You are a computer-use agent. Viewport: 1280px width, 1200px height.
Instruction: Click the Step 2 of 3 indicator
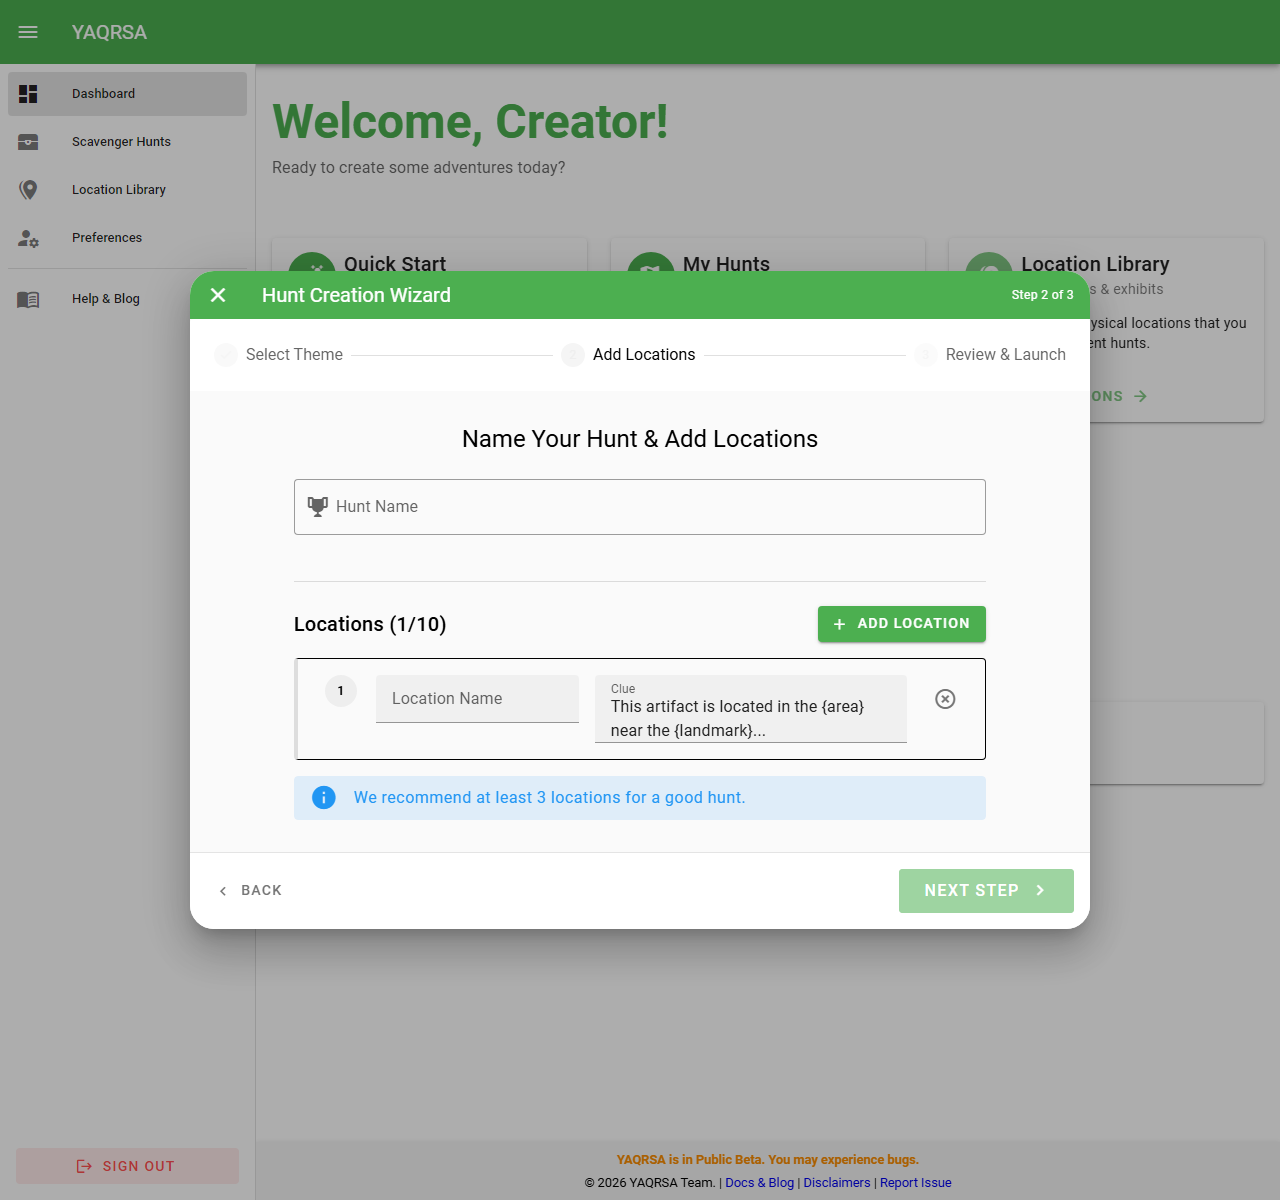pos(1042,295)
